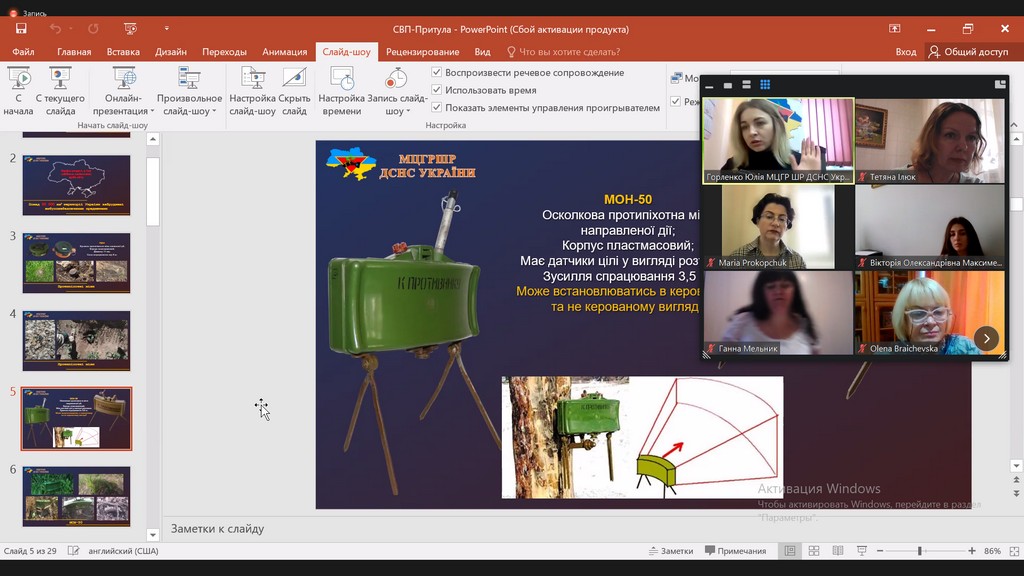Open Rehearse Timings (Настройка времени)
Viewport: 1024px width, 576px height.
pyautogui.click(x=341, y=80)
